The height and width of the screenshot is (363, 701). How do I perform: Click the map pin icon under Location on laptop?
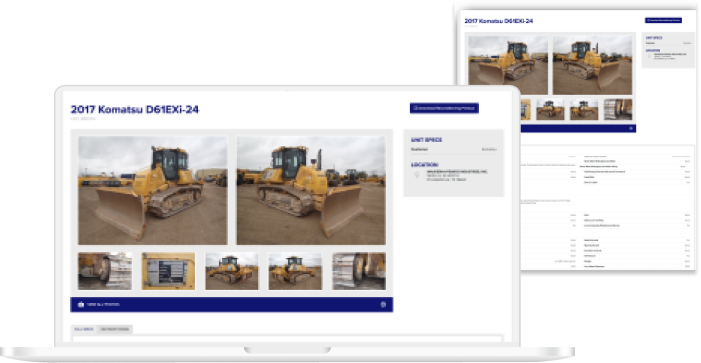click(417, 175)
